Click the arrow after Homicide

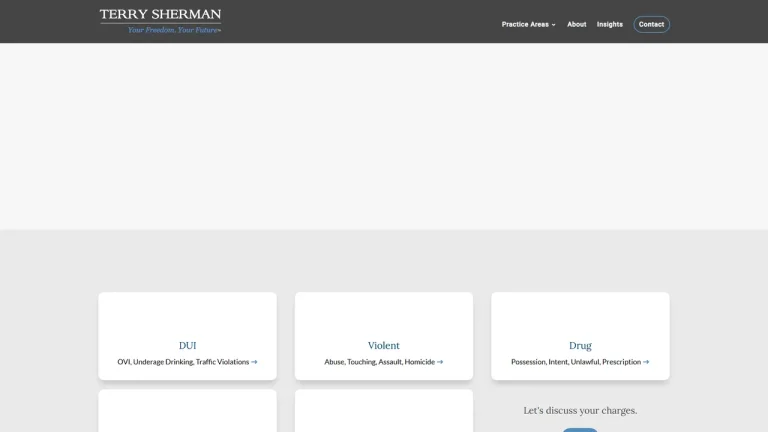tap(440, 362)
